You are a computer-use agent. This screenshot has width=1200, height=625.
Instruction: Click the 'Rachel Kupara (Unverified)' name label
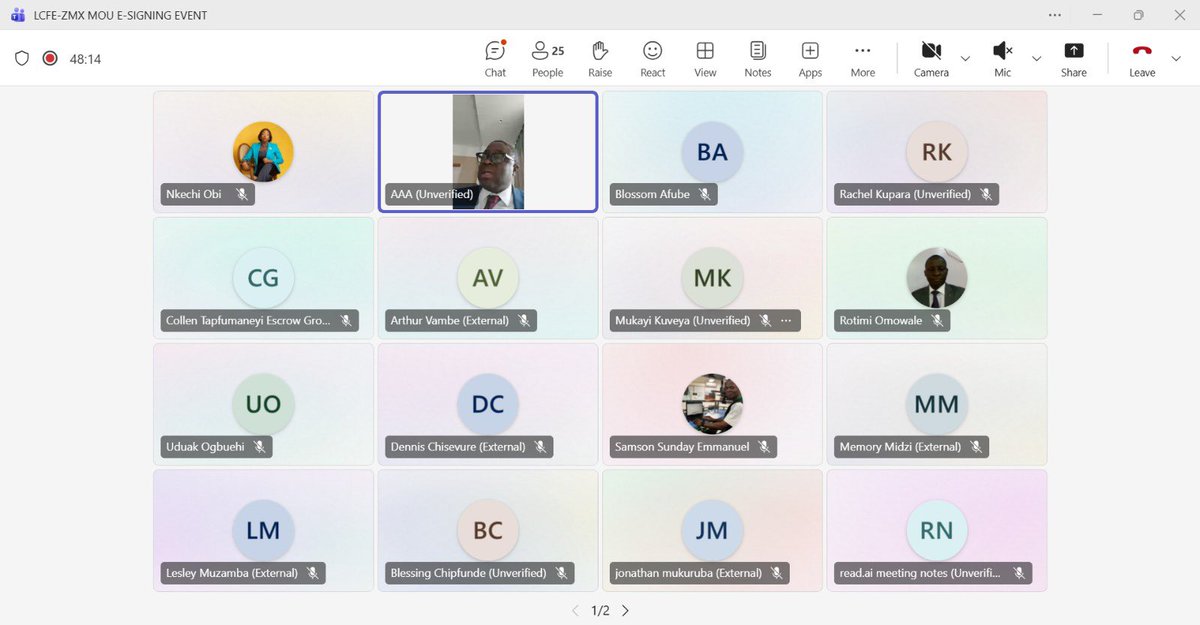point(905,194)
